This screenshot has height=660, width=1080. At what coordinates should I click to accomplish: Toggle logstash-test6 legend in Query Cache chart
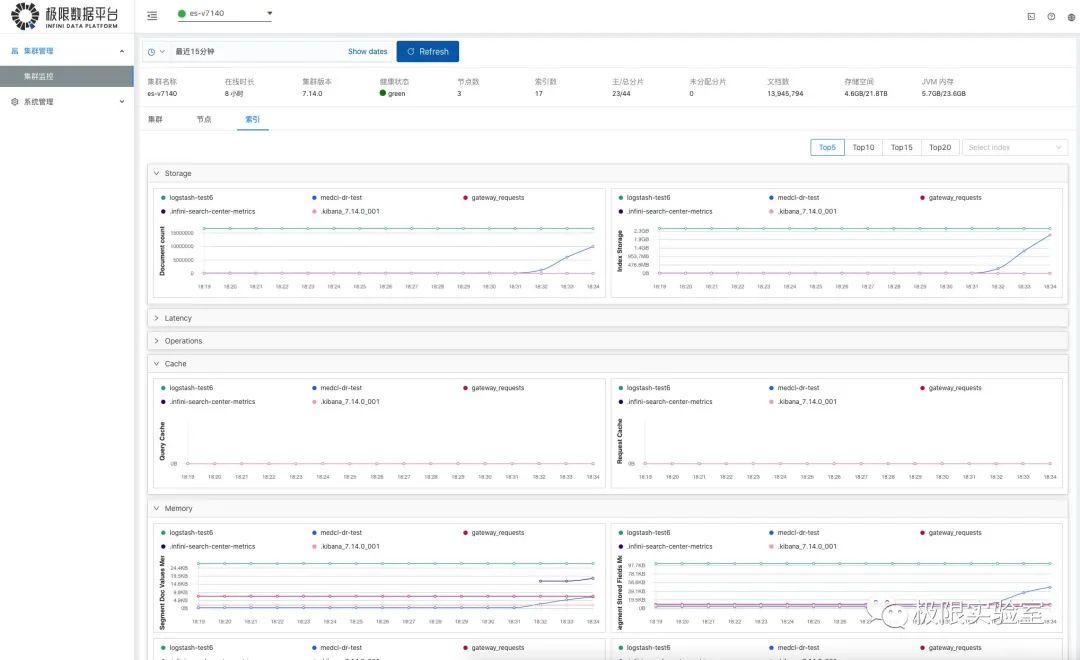coord(187,388)
